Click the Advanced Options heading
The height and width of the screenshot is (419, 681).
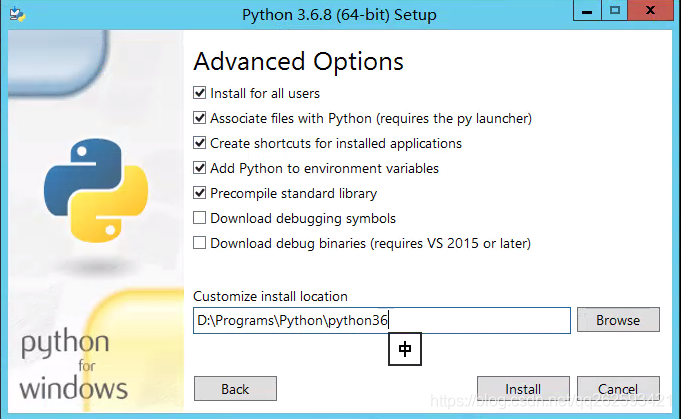298,61
